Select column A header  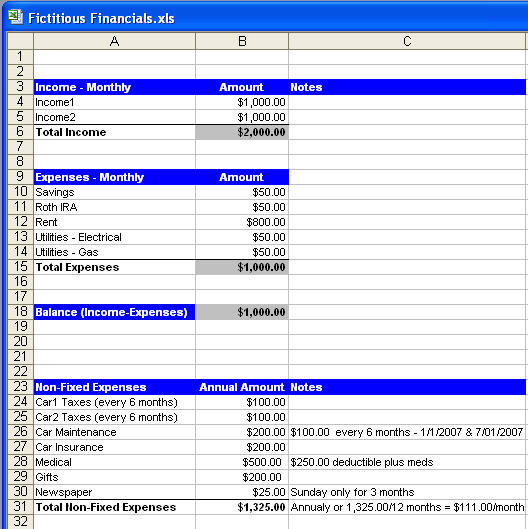point(114,41)
